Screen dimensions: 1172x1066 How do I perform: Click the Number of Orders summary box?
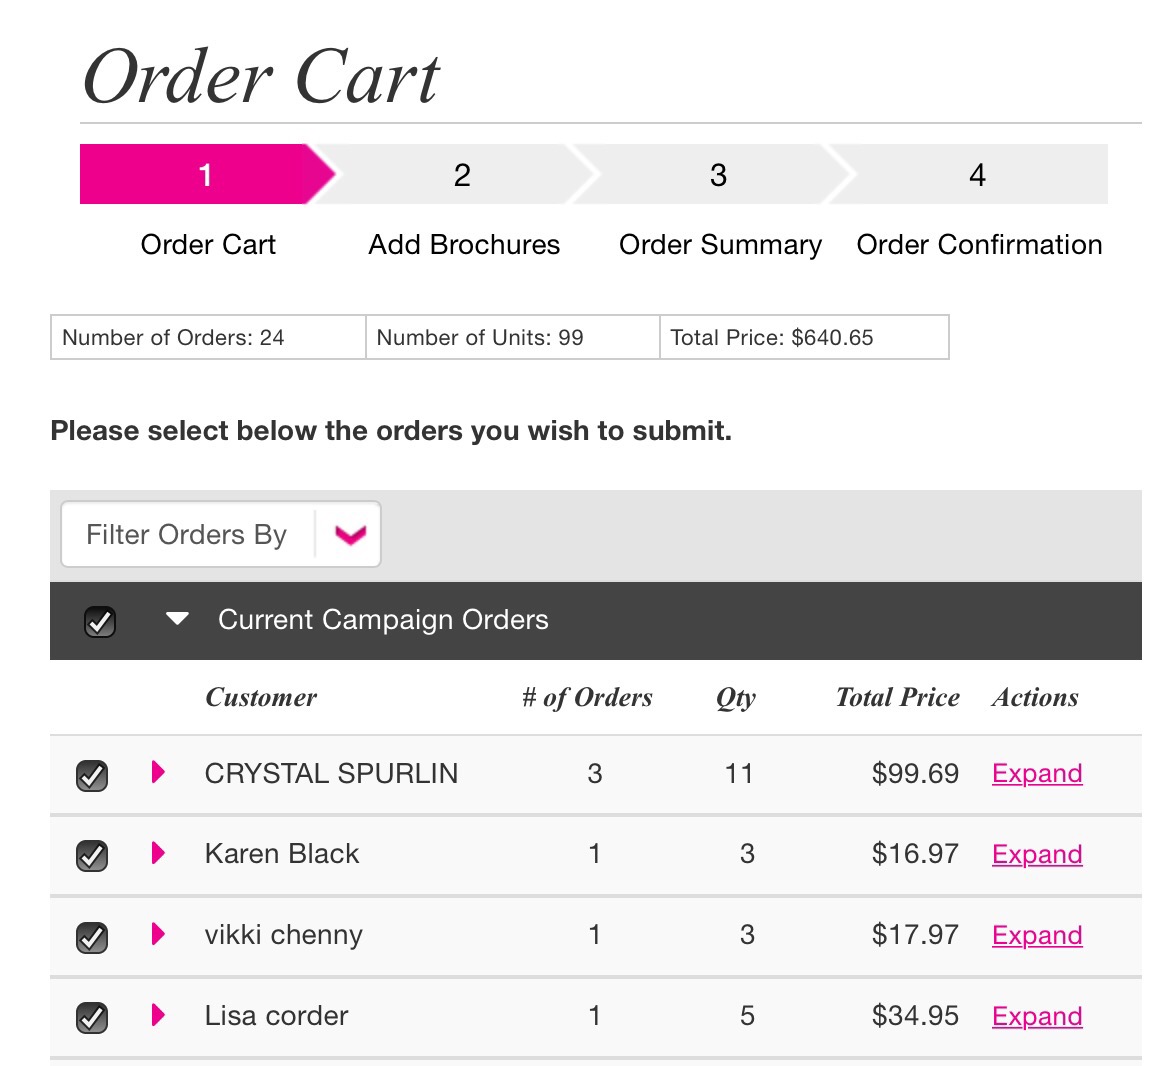click(207, 337)
